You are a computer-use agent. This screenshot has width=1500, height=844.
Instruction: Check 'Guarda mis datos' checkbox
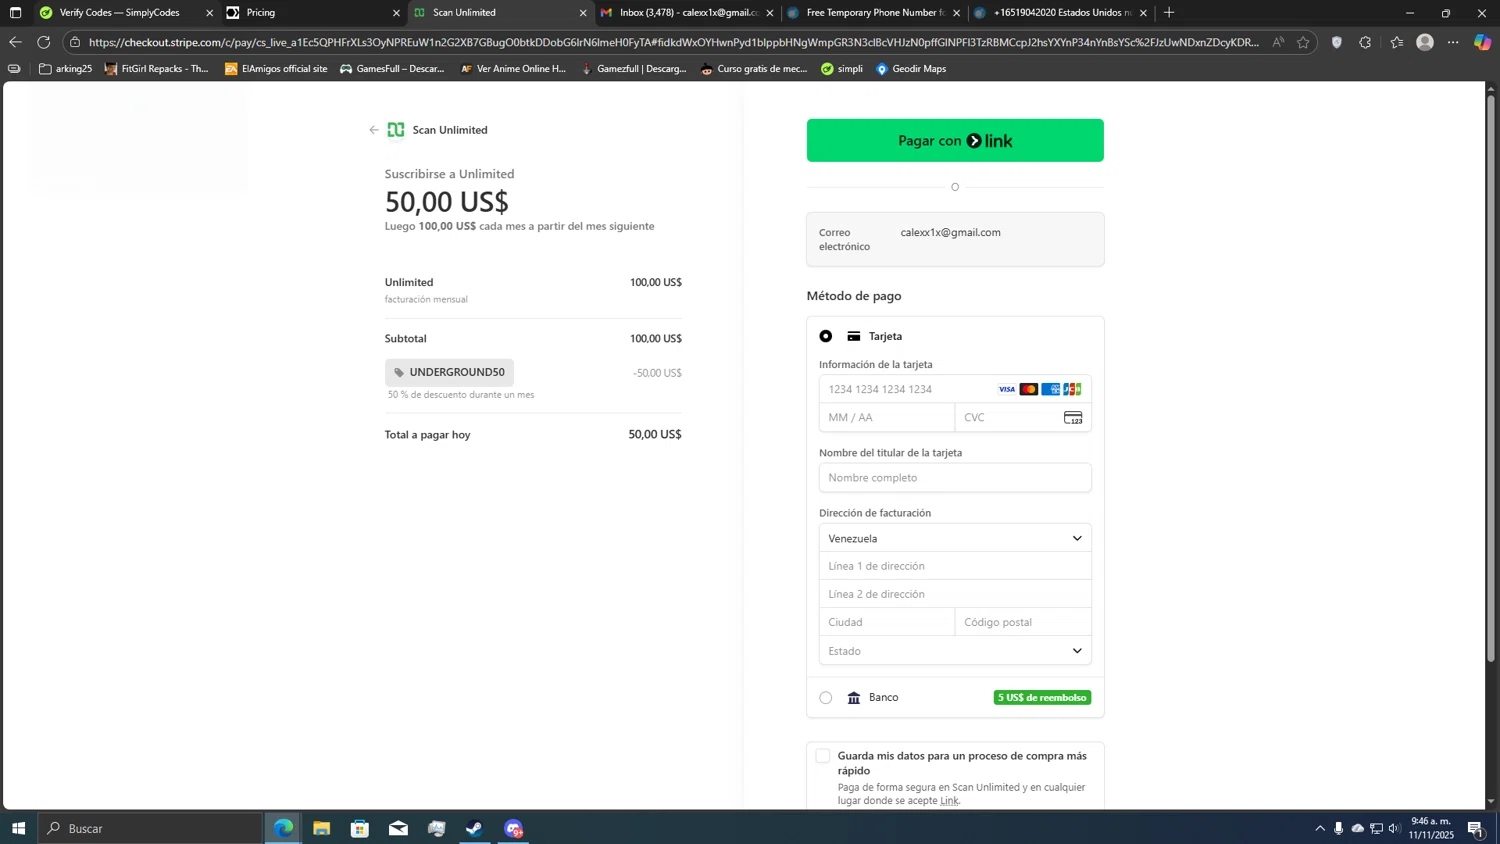pyautogui.click(x=823, y=756)
